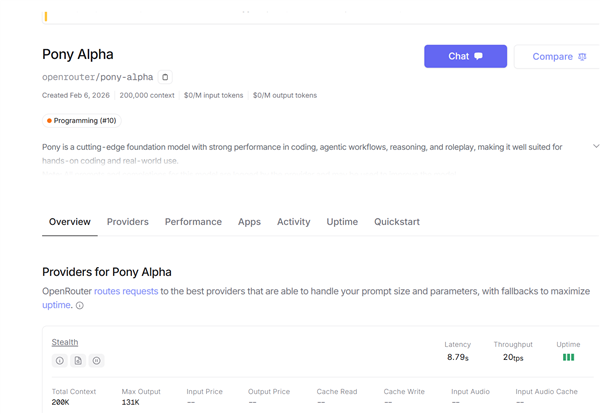This screenshot has width=600, height=414.
Task: Open the Stealth provider link
Action: point(65,342)
